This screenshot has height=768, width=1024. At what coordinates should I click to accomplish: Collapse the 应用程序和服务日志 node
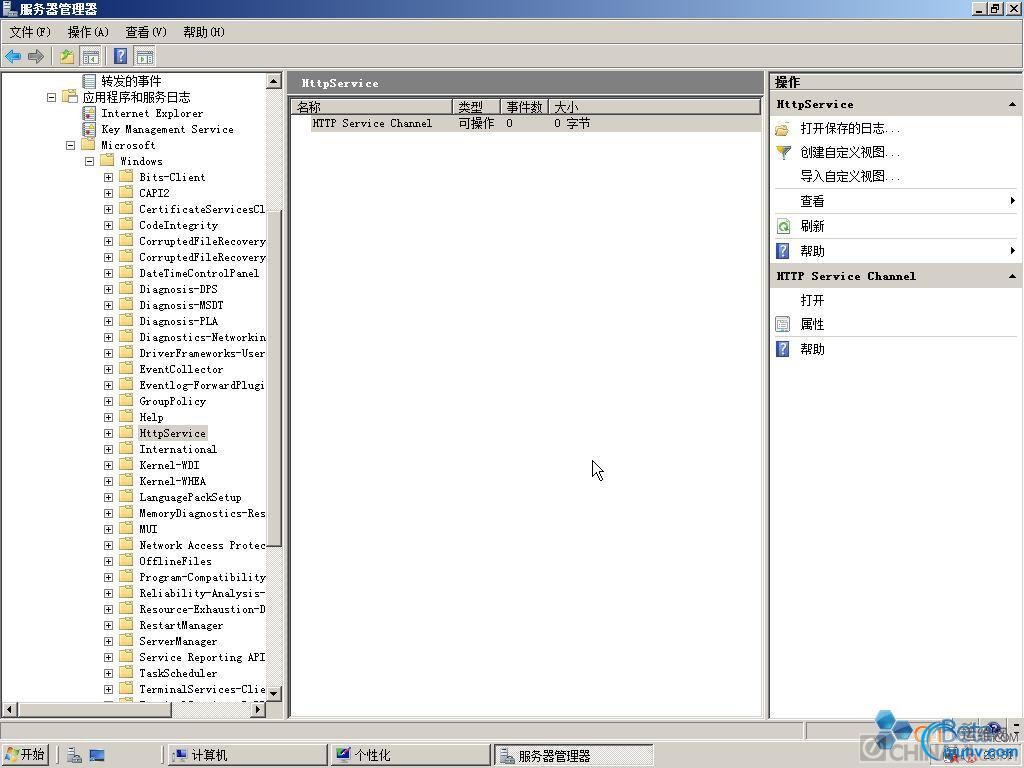52,97
